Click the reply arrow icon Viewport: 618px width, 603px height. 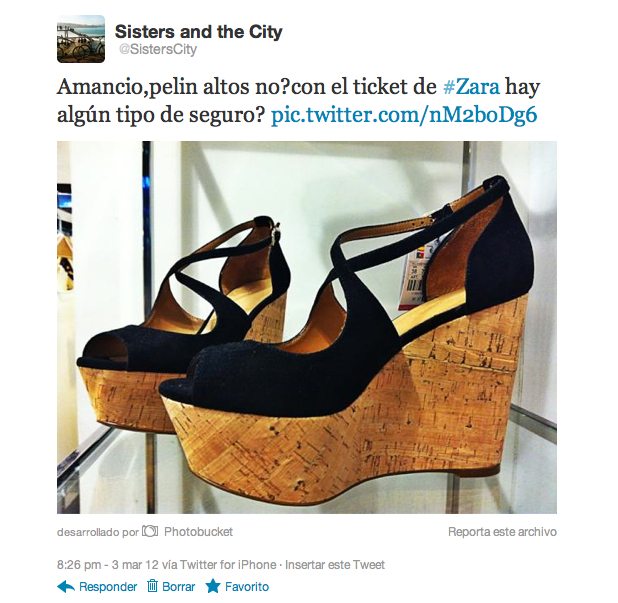[x=66, y=587]
